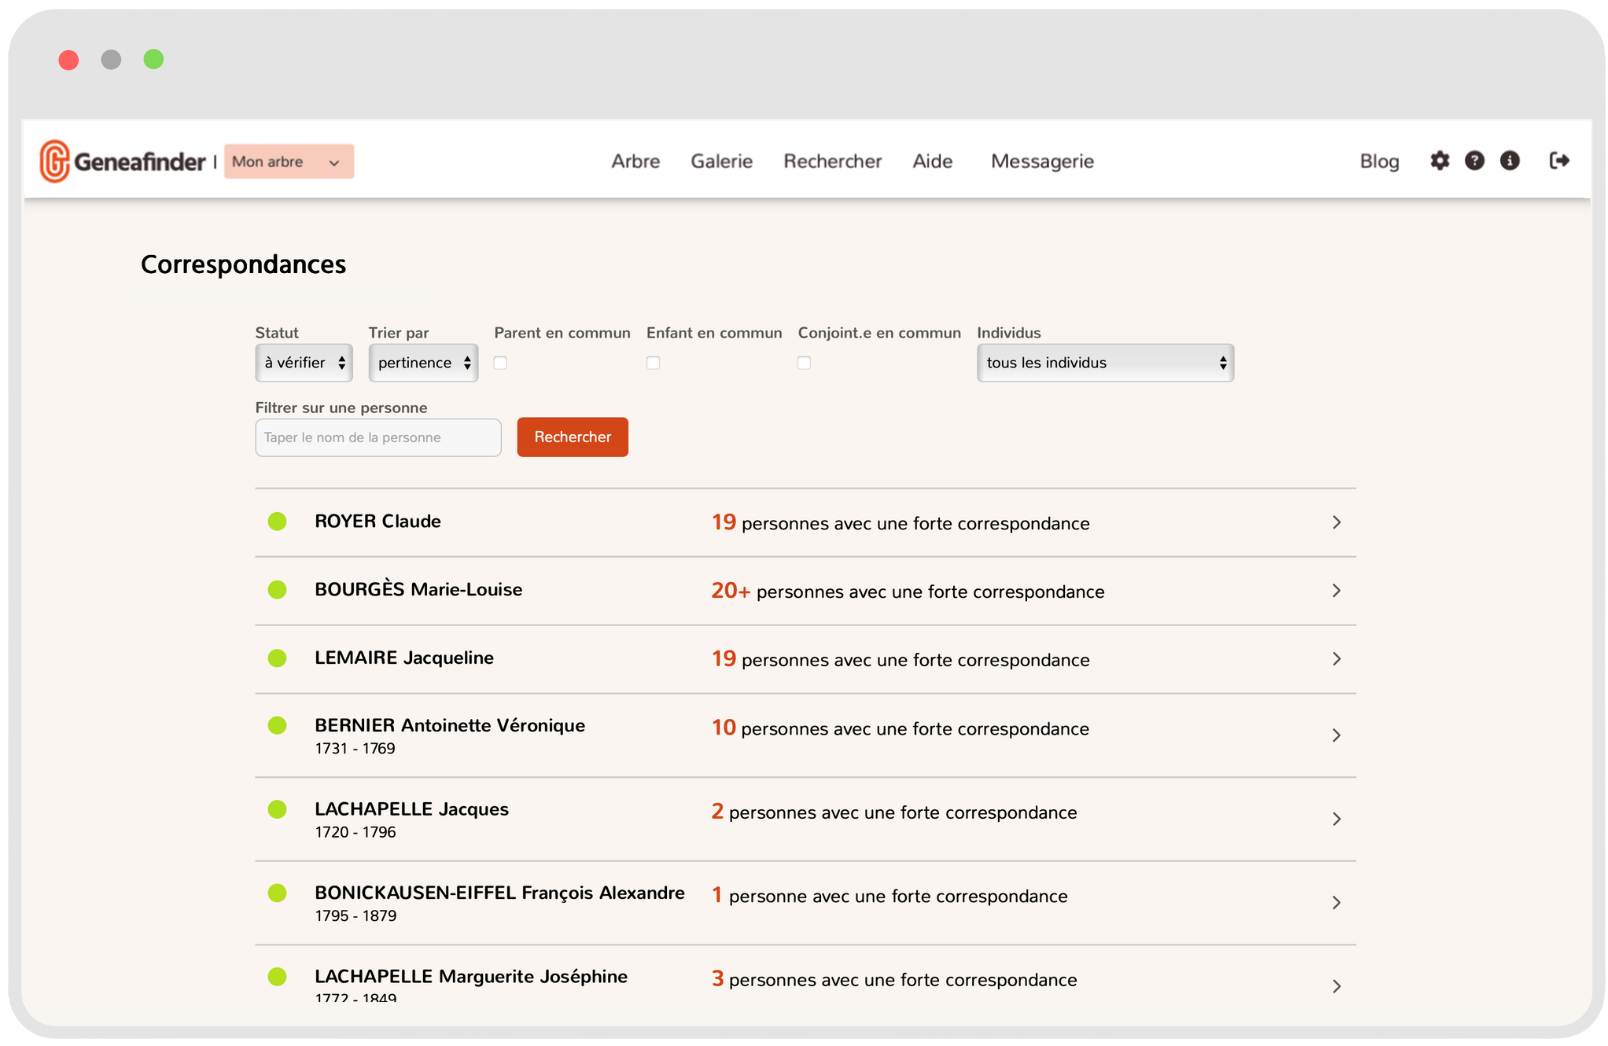1608x1046 pixels.
Task: Open the Individus tous les individus dropdown
Action: coord(1104,363)
